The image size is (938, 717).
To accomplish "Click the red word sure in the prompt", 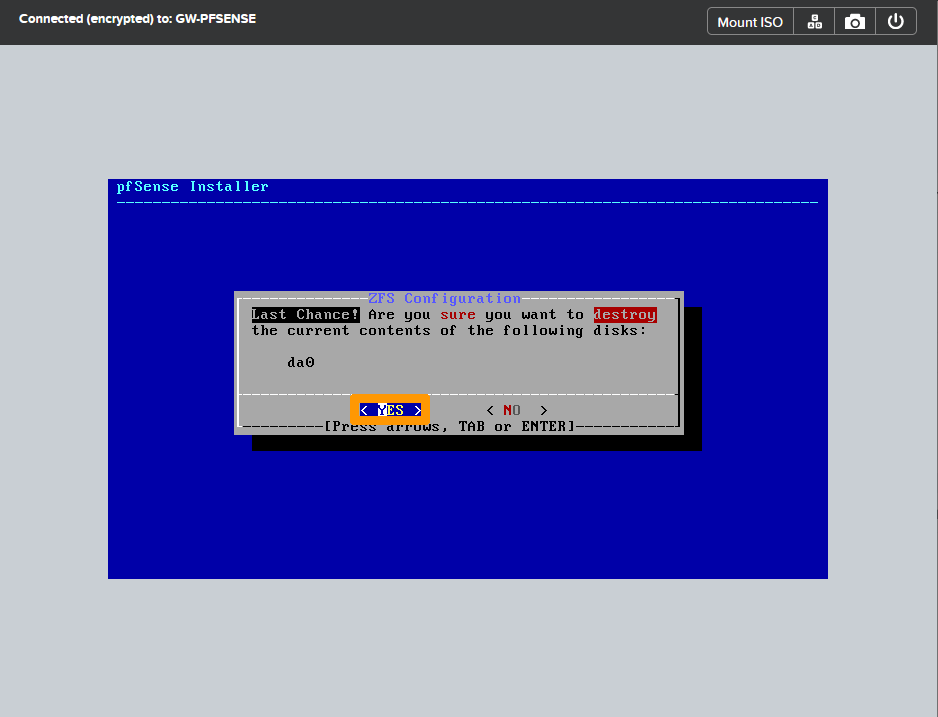I will click(457, 314).
